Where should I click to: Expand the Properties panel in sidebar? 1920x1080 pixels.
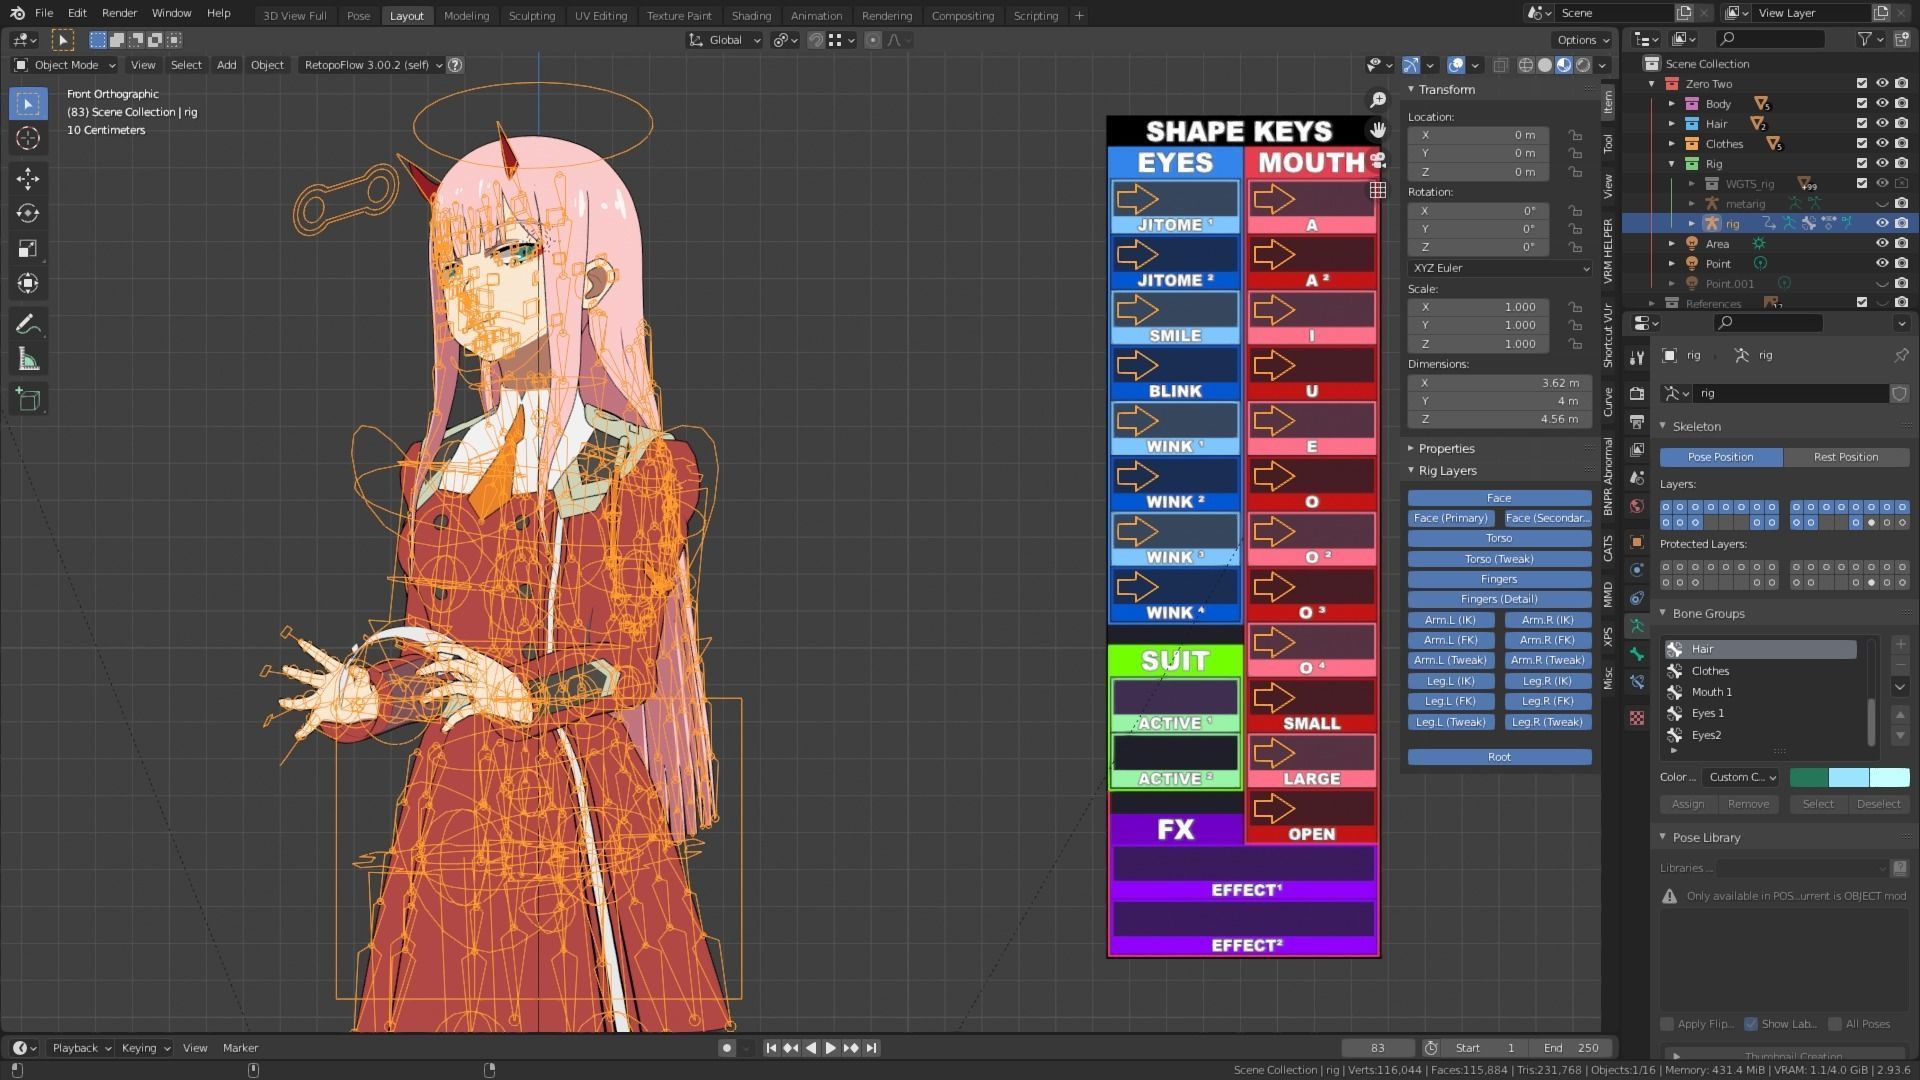coord(1446,448)
